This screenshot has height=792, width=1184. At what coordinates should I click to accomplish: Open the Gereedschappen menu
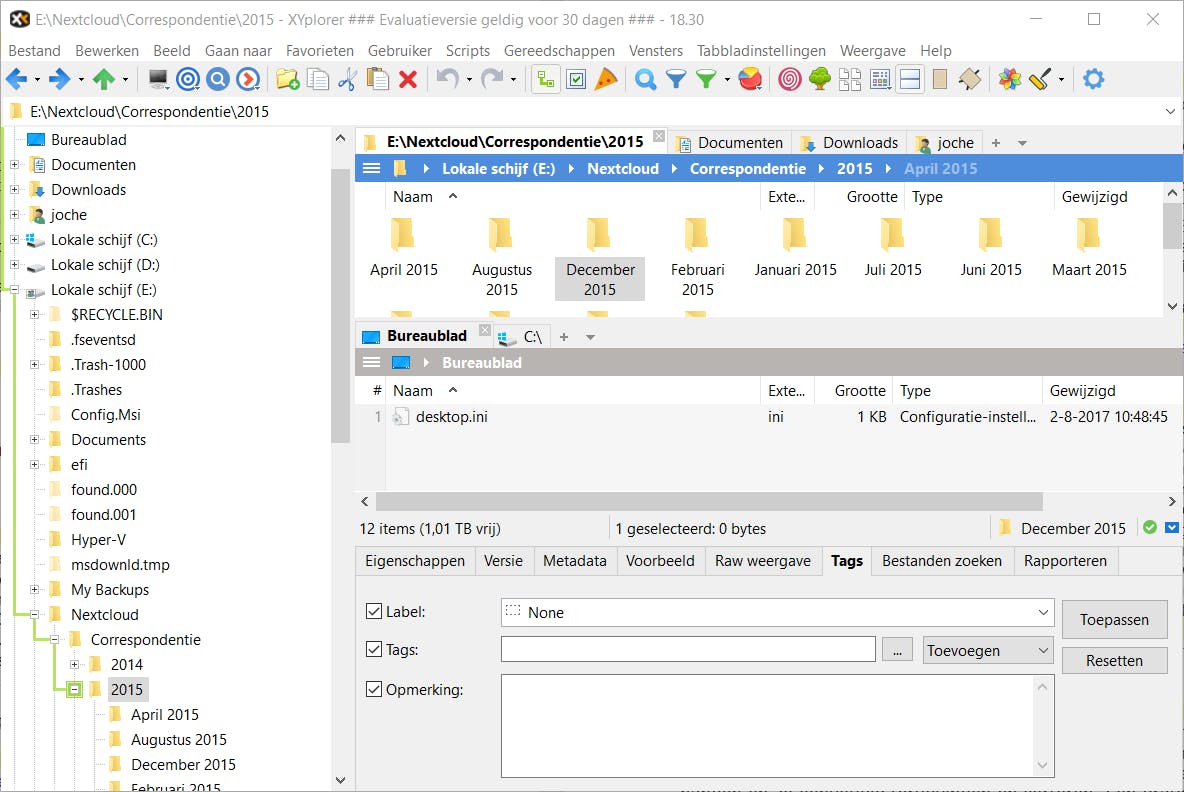point(559,50)
